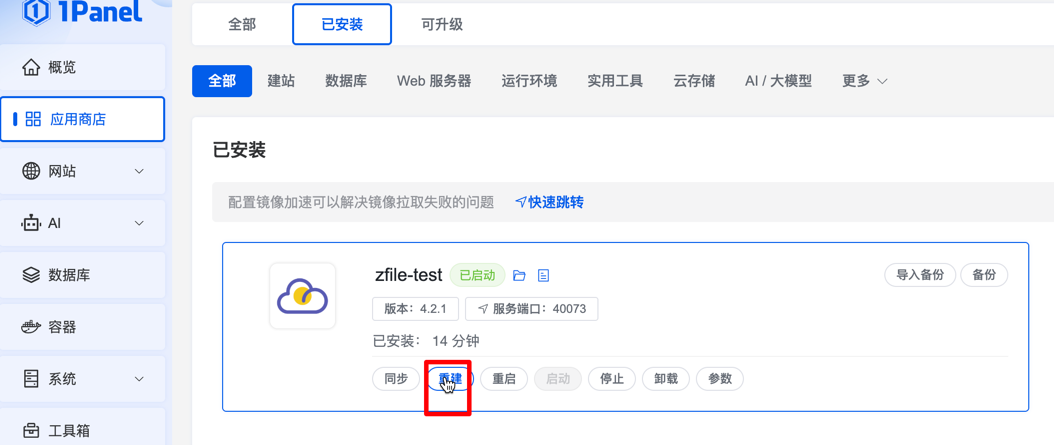Click the 卸载 button for zfile-test
Image resolution: width=1054 pixels, height=445 pixels.
(x=665, y=379)
